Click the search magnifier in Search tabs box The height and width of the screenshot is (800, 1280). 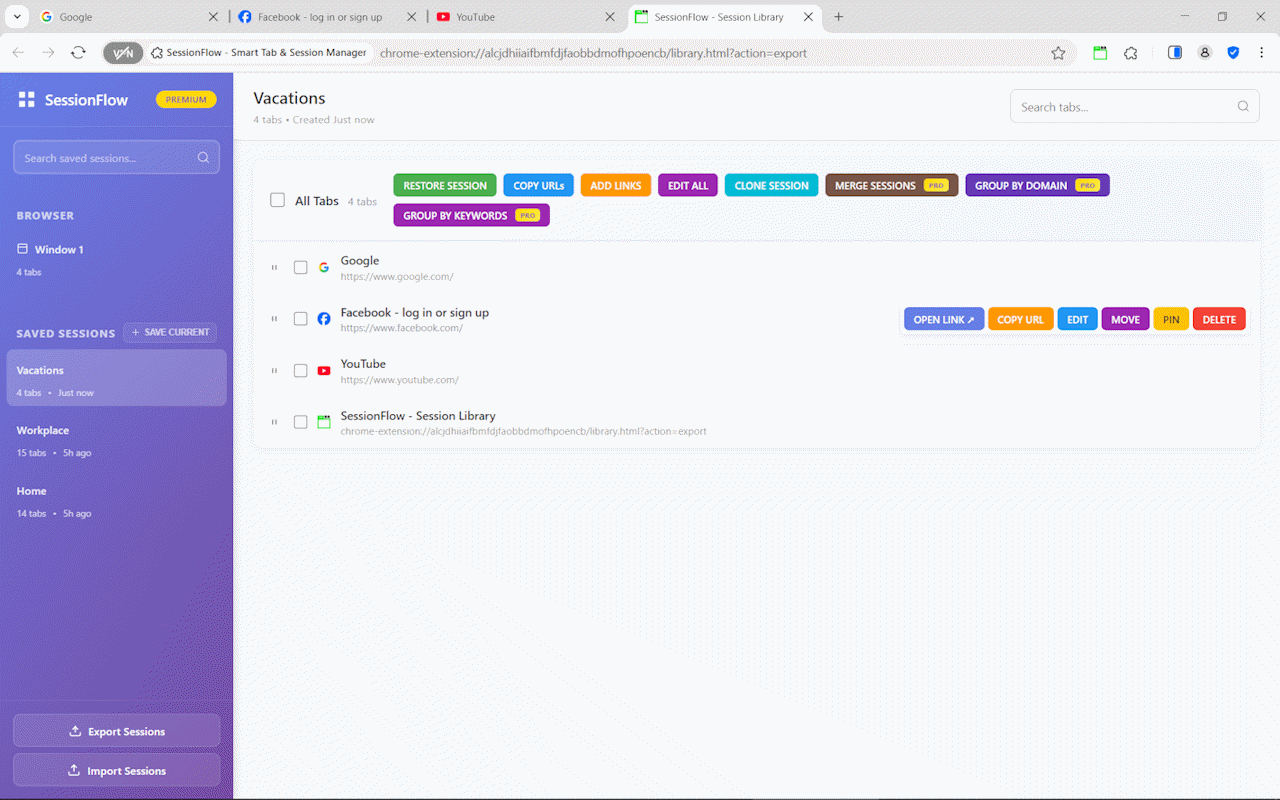pyautogui.click(x=1243, y=107)
